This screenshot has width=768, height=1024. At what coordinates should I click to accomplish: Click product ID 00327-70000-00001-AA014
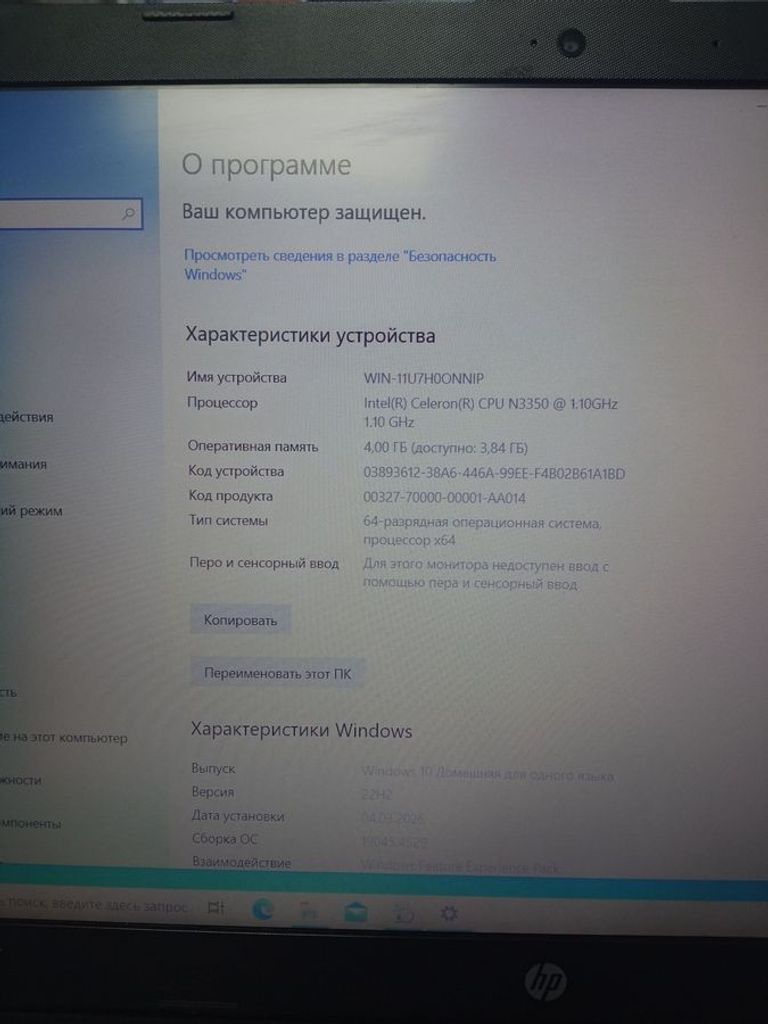[444, 498]
